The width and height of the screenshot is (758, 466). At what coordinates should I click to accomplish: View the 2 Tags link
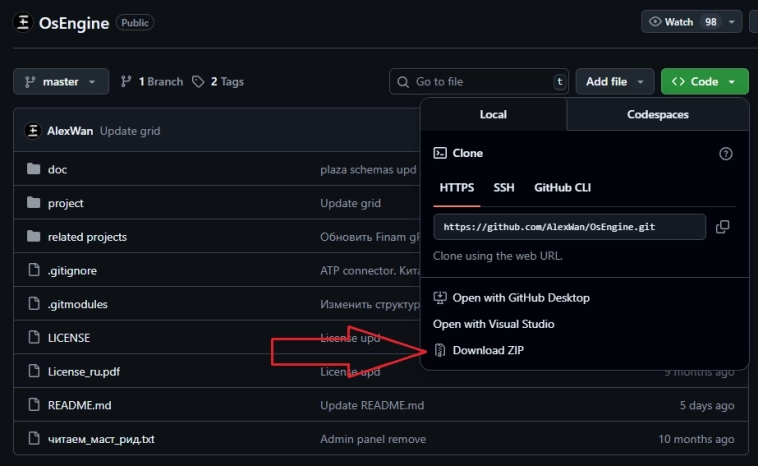(x=218, y=82)
